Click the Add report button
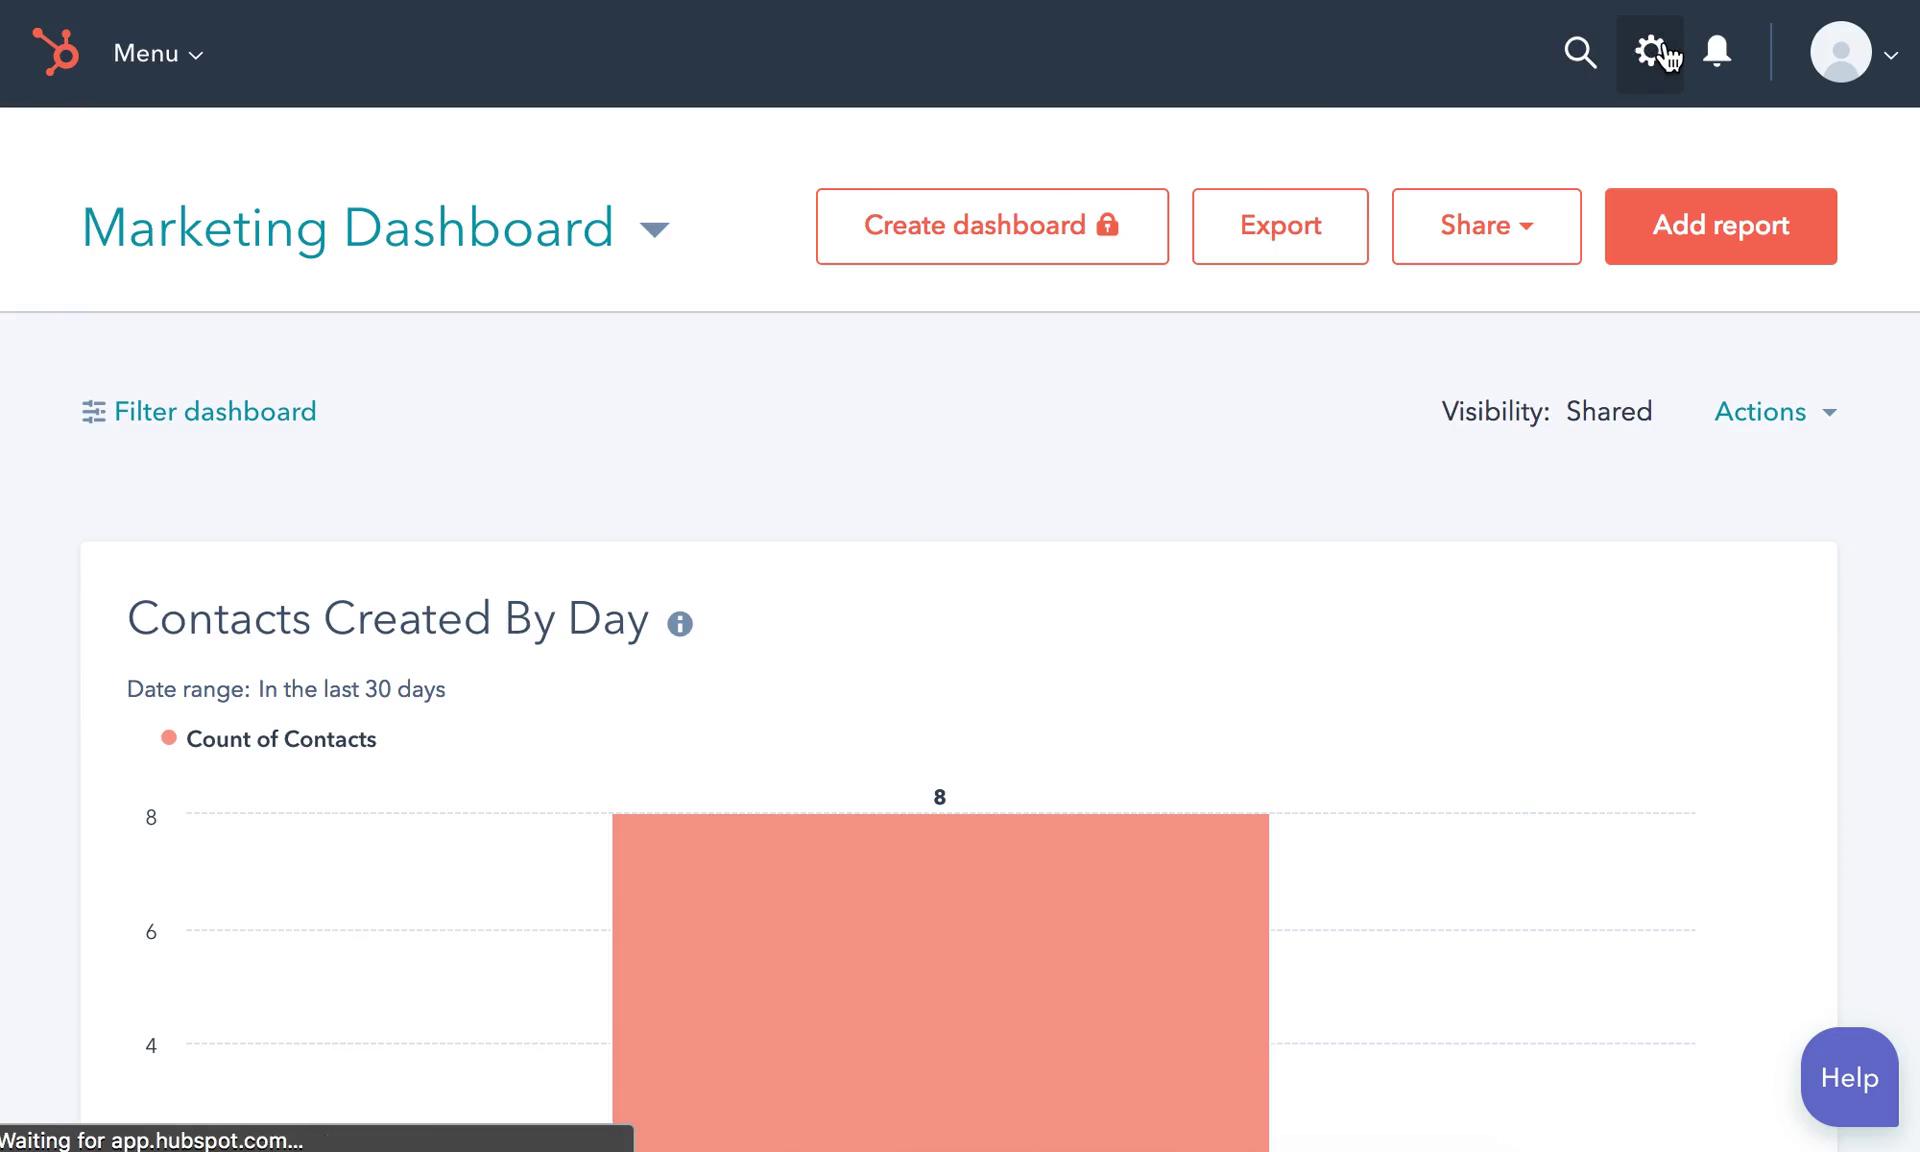Screen dimensions: 1920x1152 click(x=1720, y=225)
